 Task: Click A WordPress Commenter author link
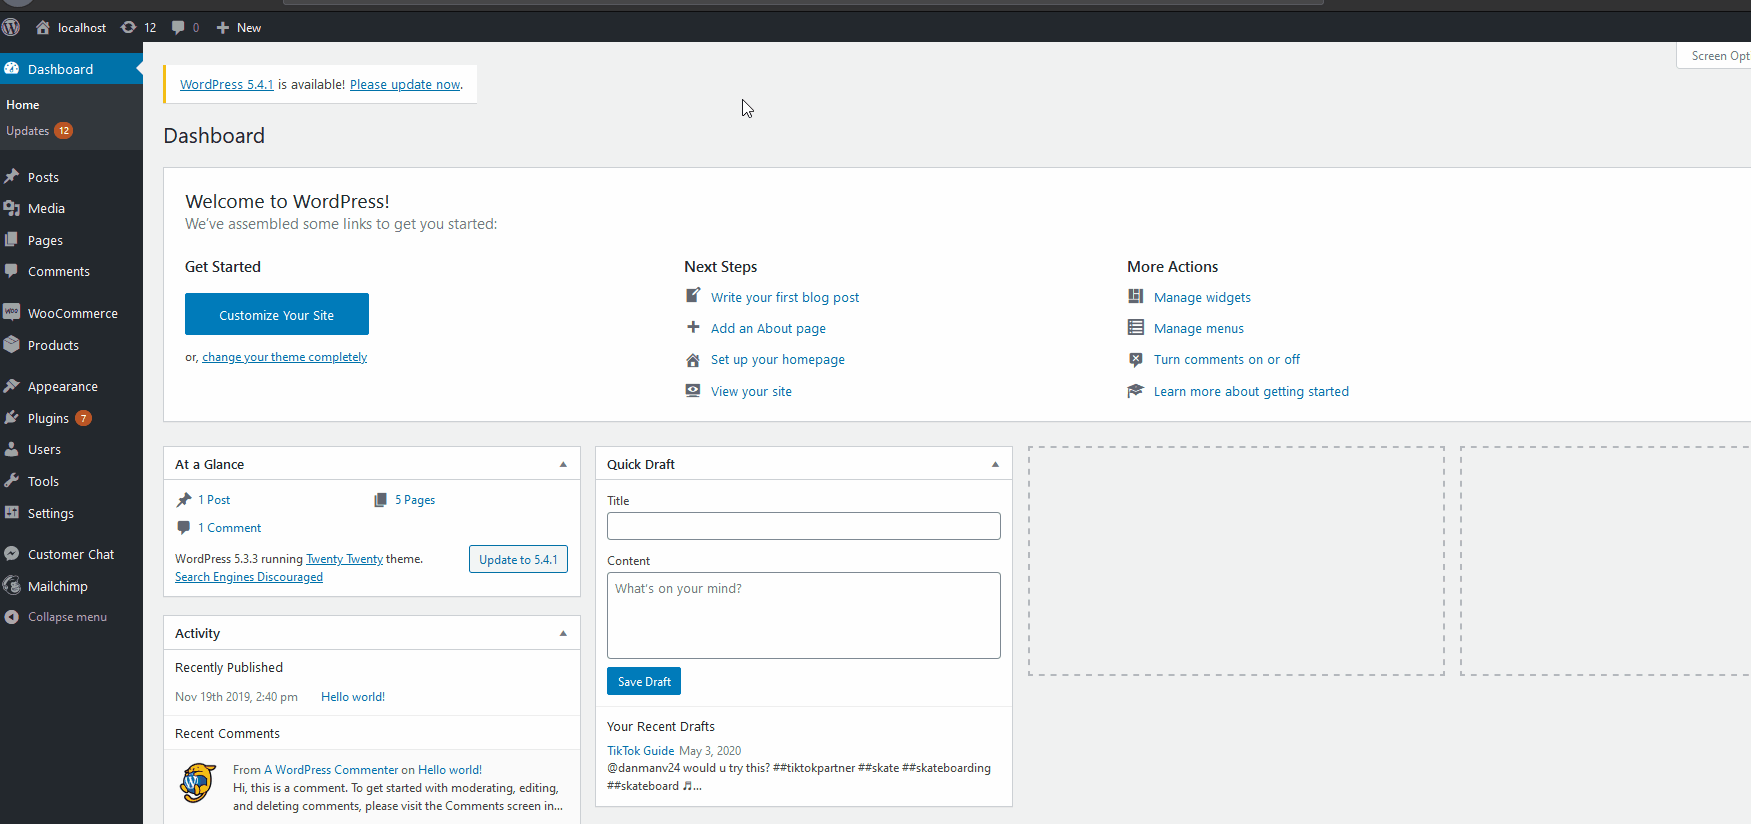tap(331, 770)
